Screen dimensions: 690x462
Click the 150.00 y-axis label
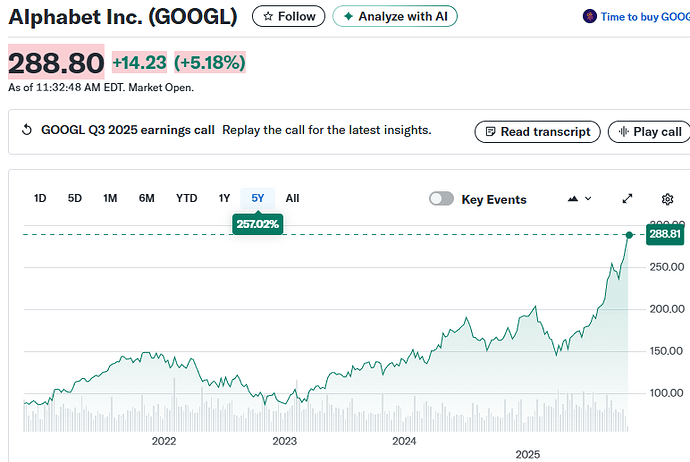[667, 351]
